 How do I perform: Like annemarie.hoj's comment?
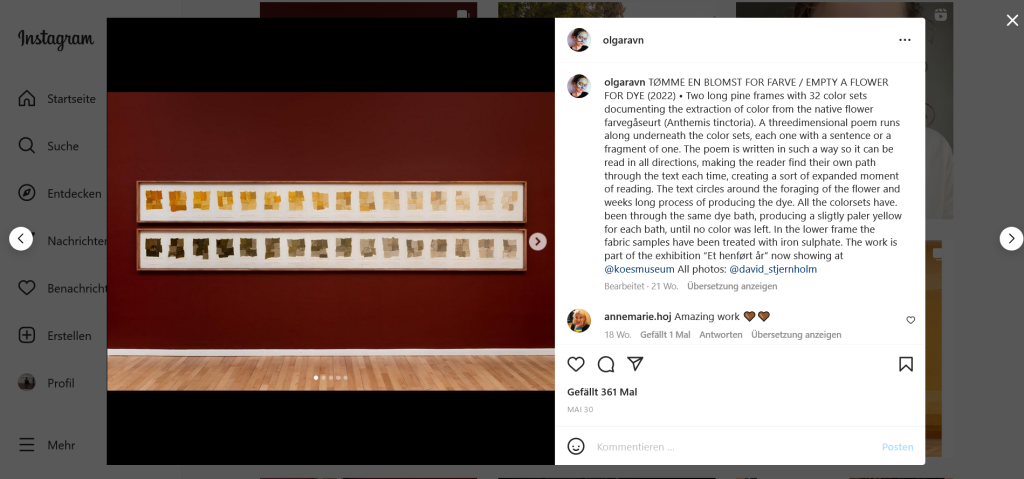[x=910, y=320]
